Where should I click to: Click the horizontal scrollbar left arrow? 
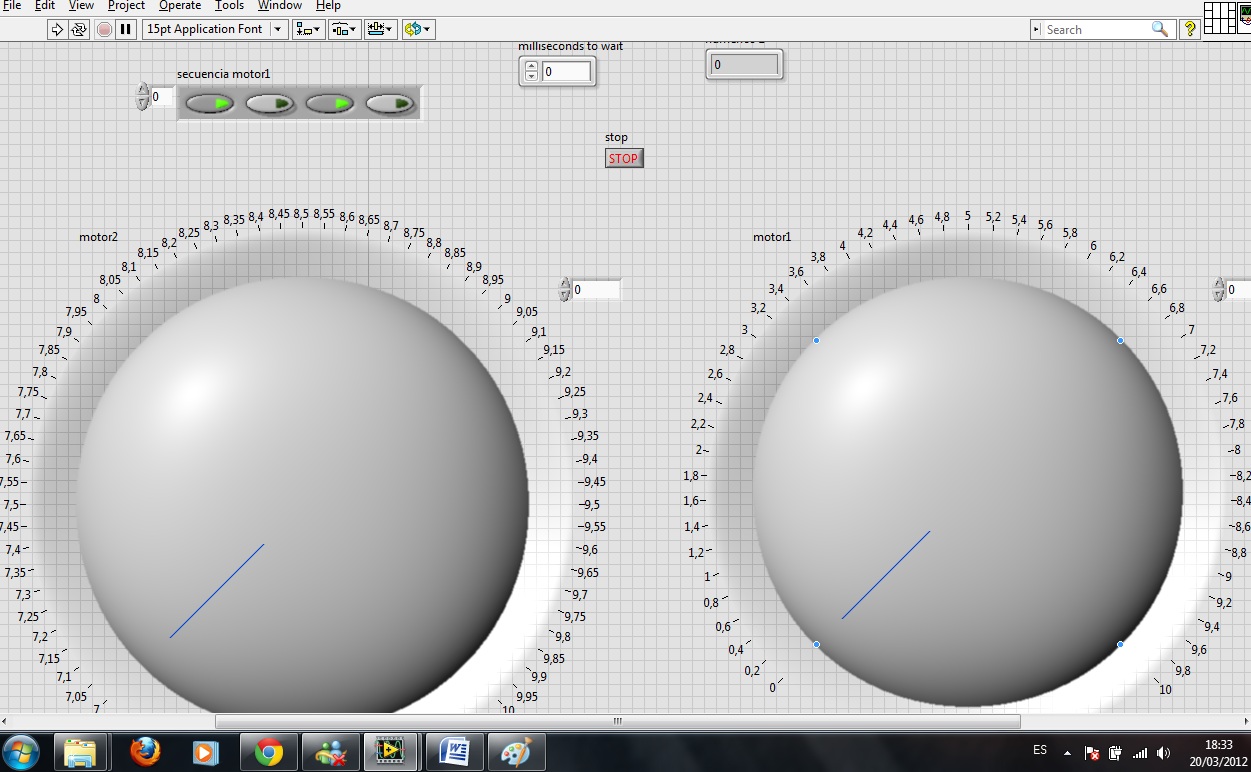6,721
